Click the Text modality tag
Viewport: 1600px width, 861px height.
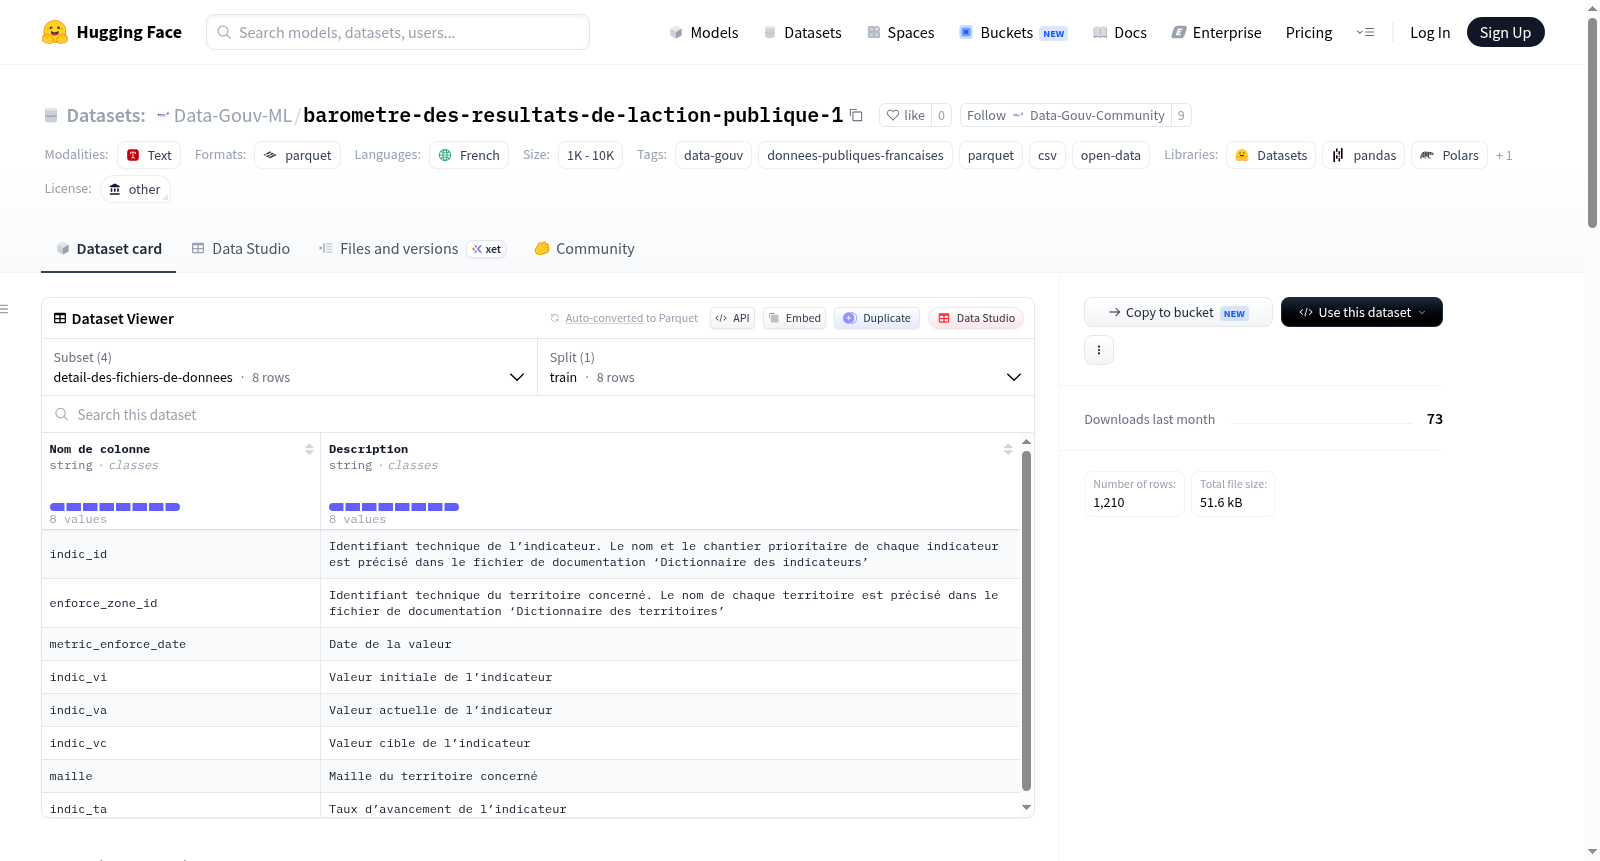click(149, 155)
